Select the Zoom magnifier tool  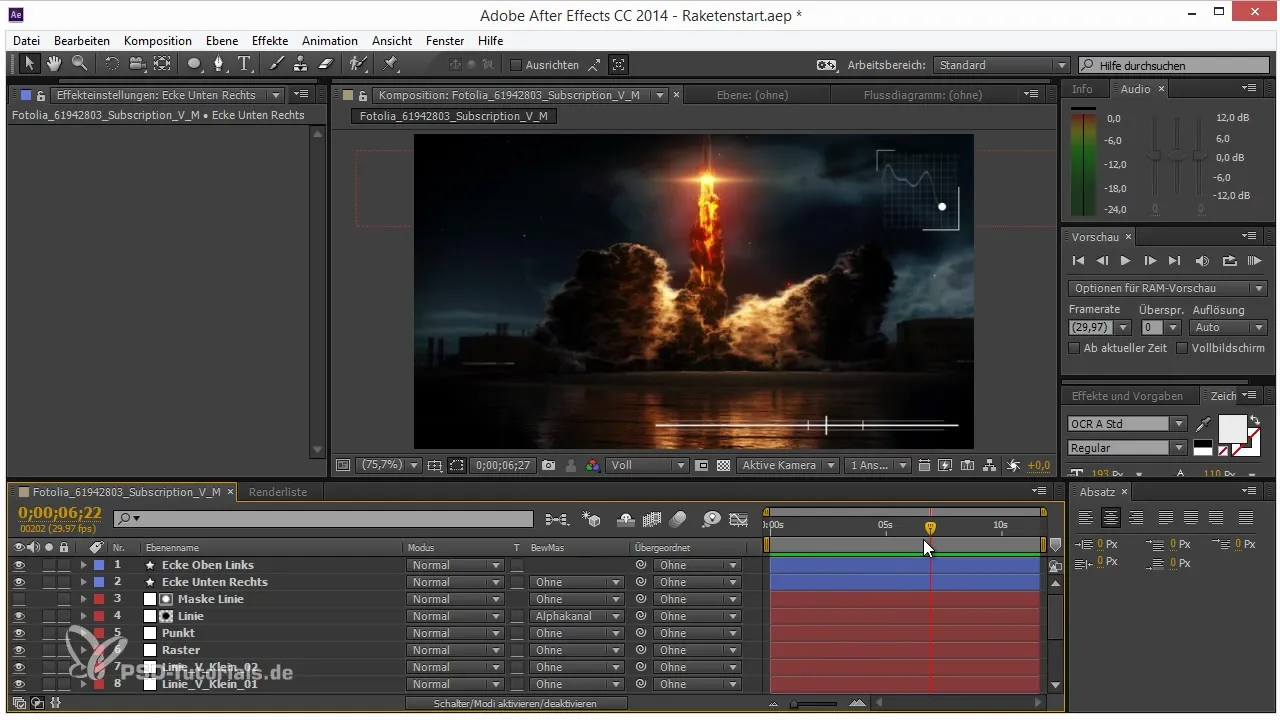pos(78,64)
